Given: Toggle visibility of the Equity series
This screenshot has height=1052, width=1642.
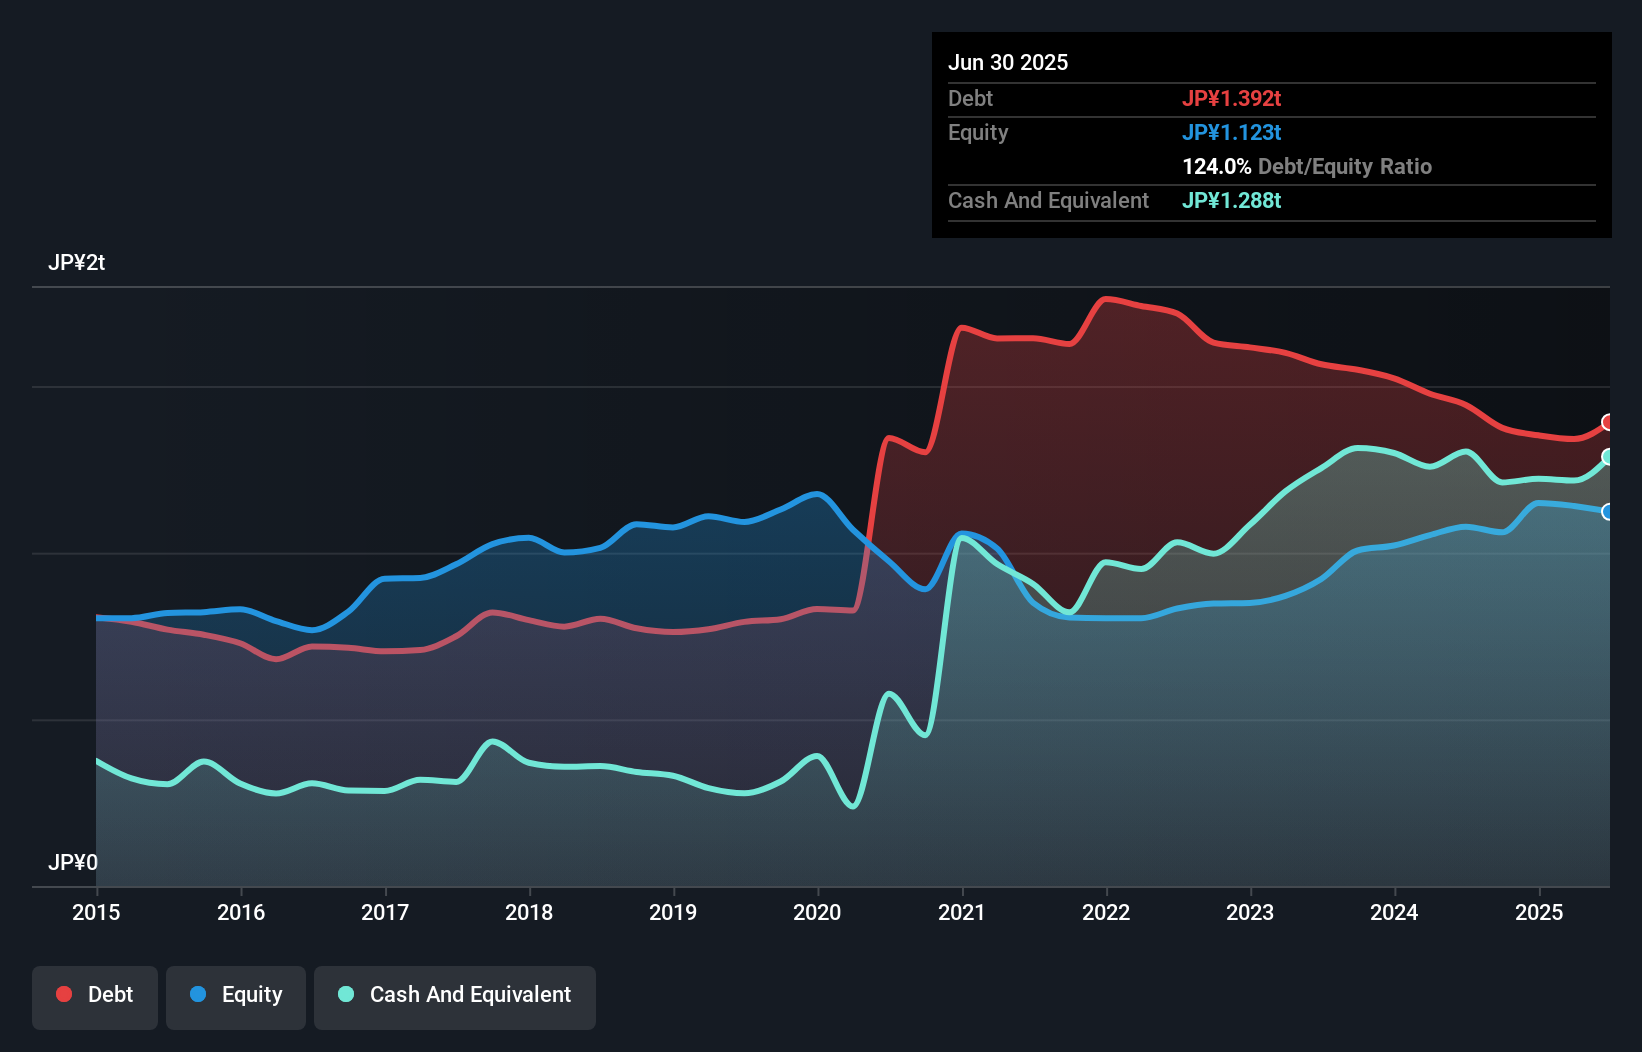Looking at the screenshot, I should [235, 996].
